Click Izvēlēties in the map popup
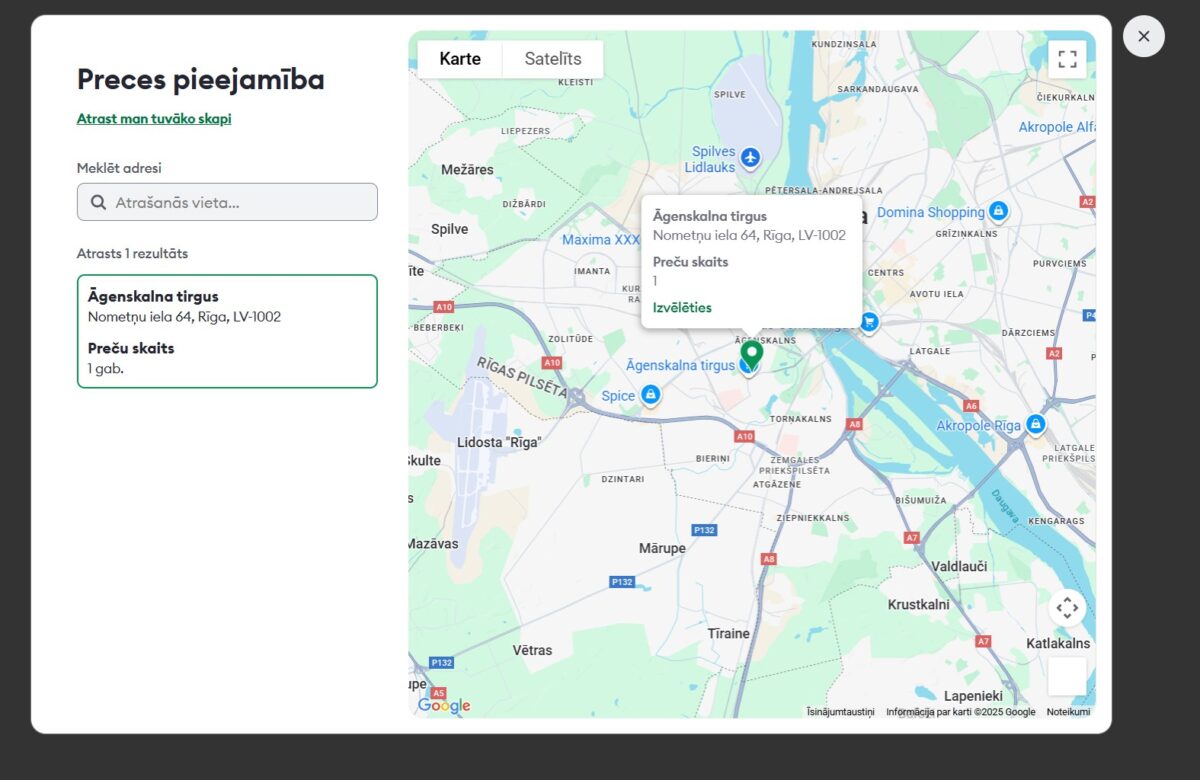The width and height of the screenshot is (1200, 780). point(682,307)
